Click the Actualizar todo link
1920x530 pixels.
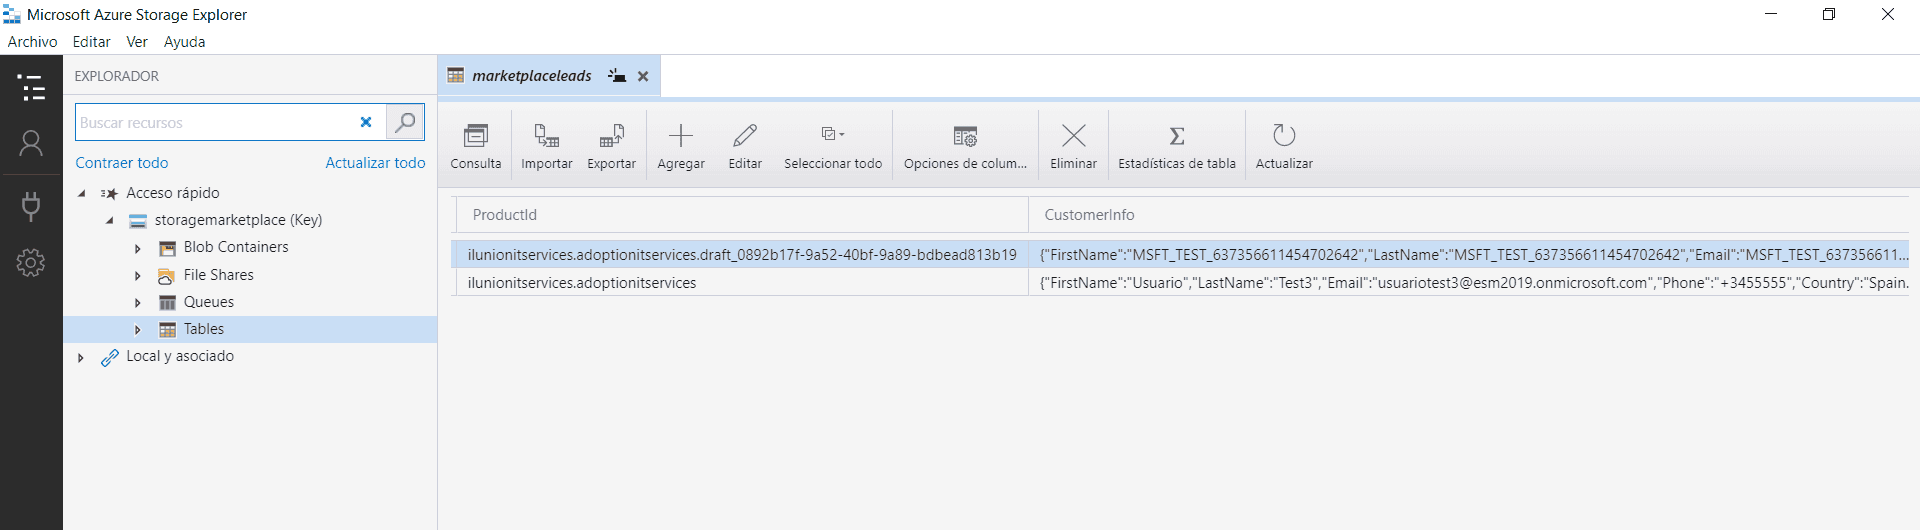click(375, 163)
